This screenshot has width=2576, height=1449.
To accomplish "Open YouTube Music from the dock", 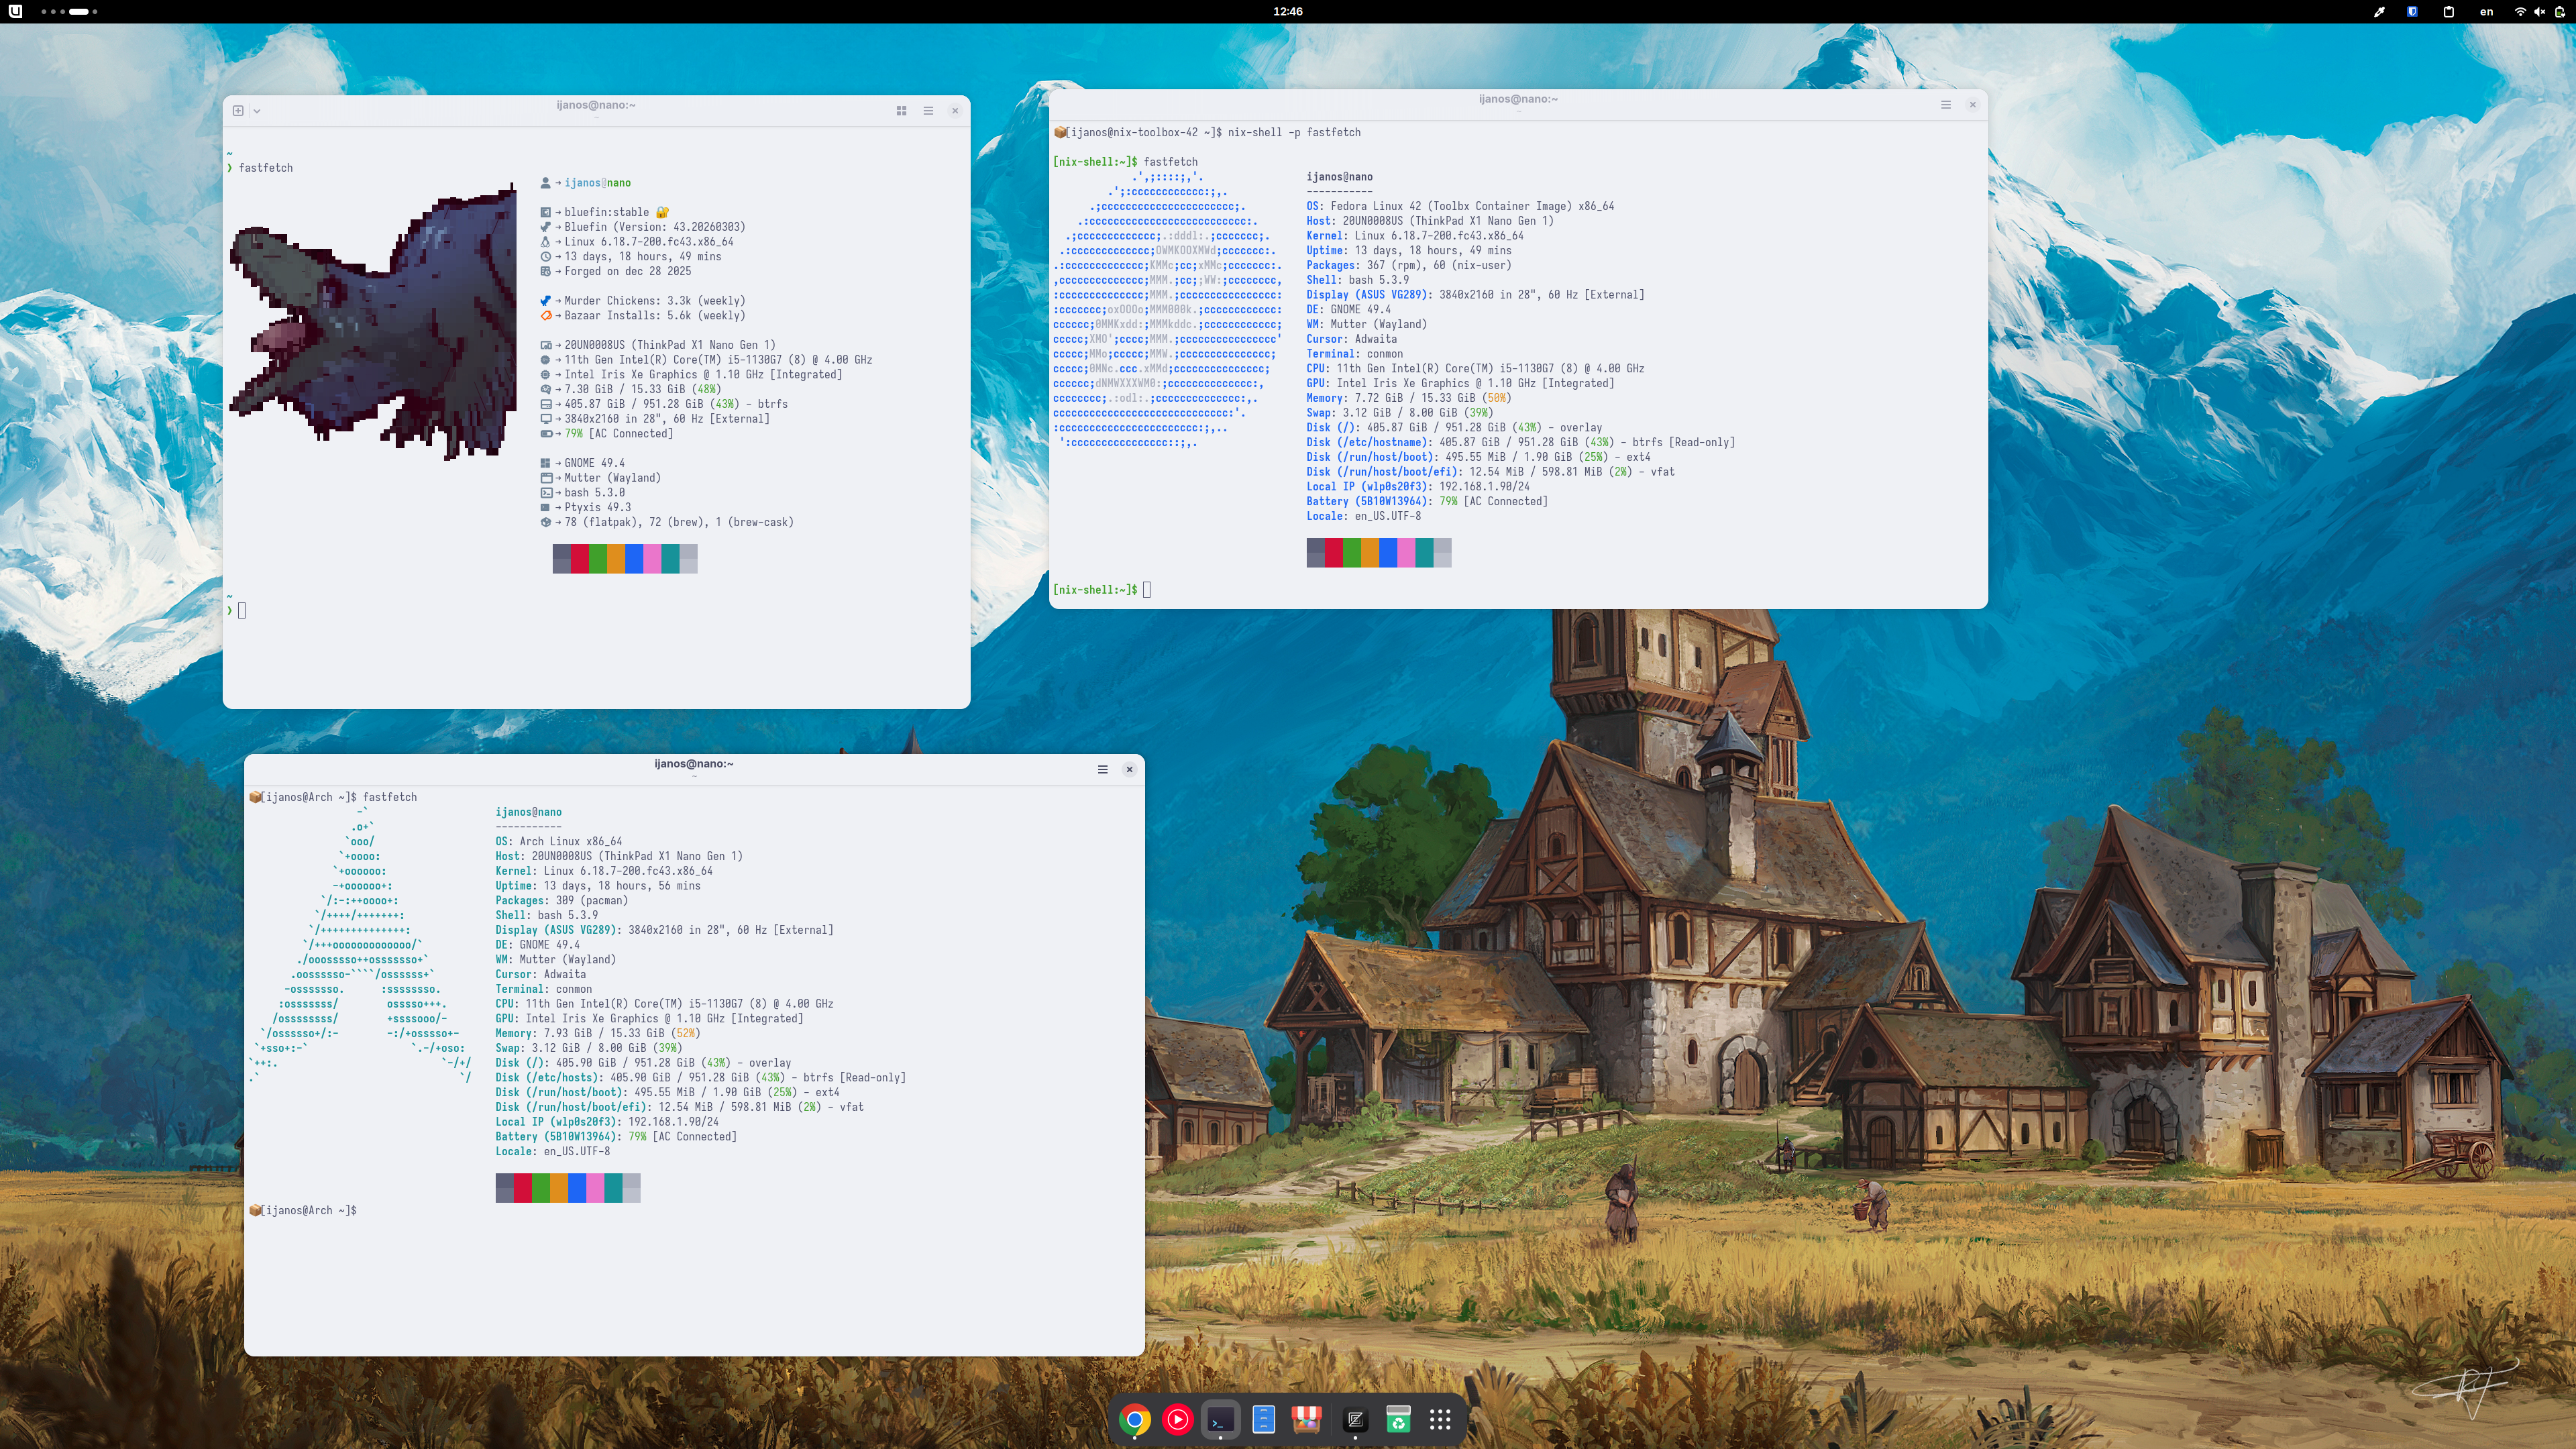I will pyautogui.click(x=1178, y=1419).
